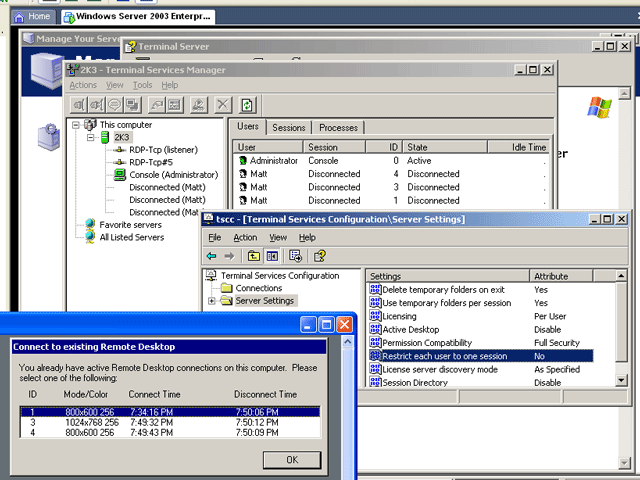Open the Help menu in tscc window

tap(307, 238)
